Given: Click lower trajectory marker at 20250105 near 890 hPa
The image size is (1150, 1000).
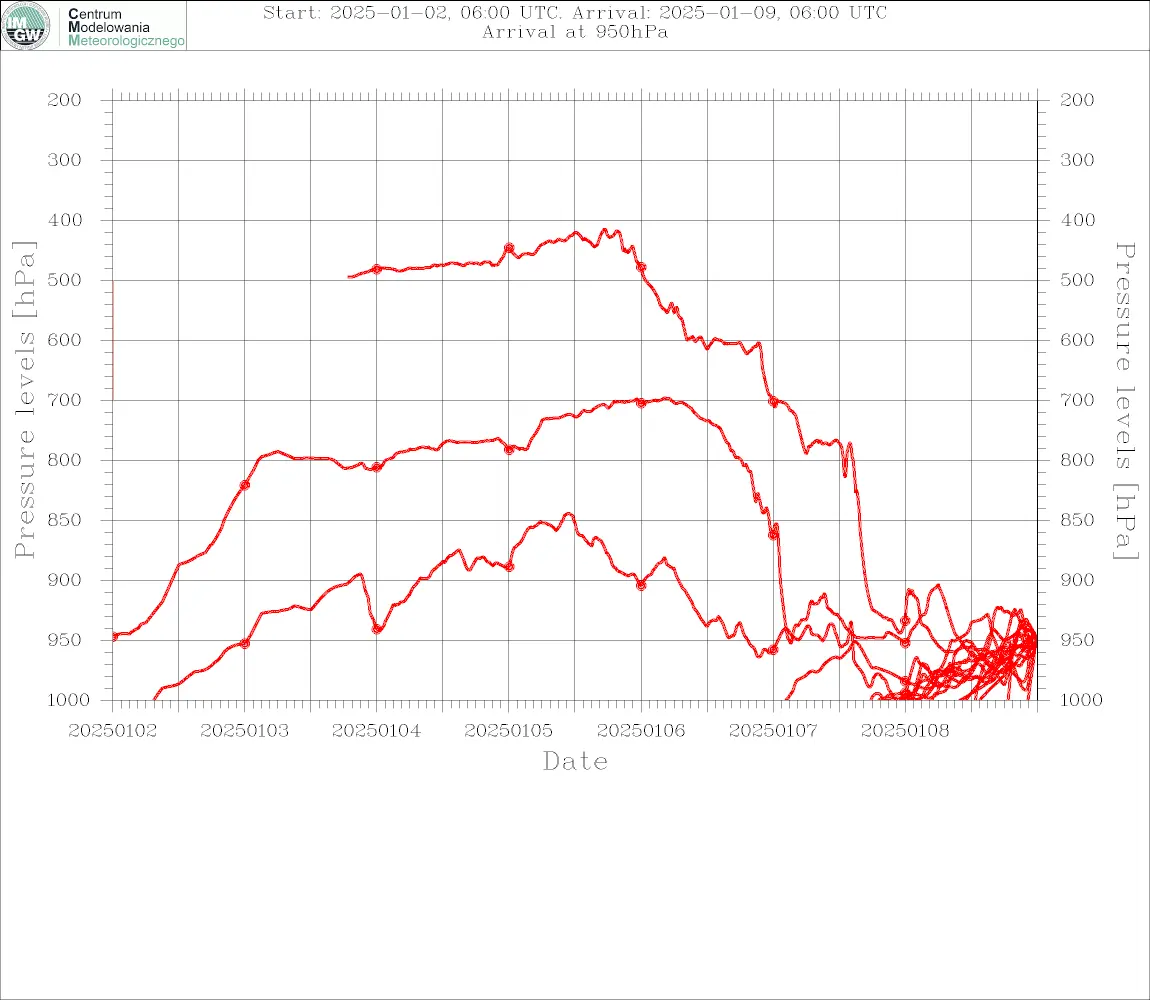Looking at the screenshot, I should (509, 566).
